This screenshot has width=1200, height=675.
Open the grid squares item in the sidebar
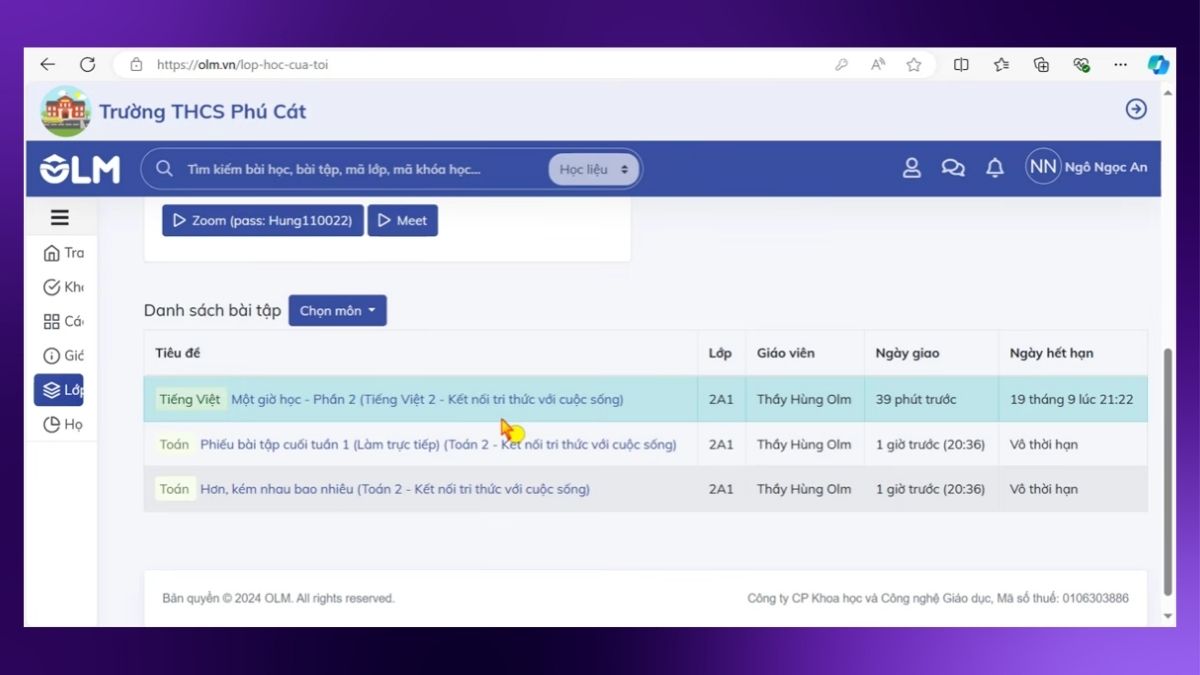click(x=64, y=321)
